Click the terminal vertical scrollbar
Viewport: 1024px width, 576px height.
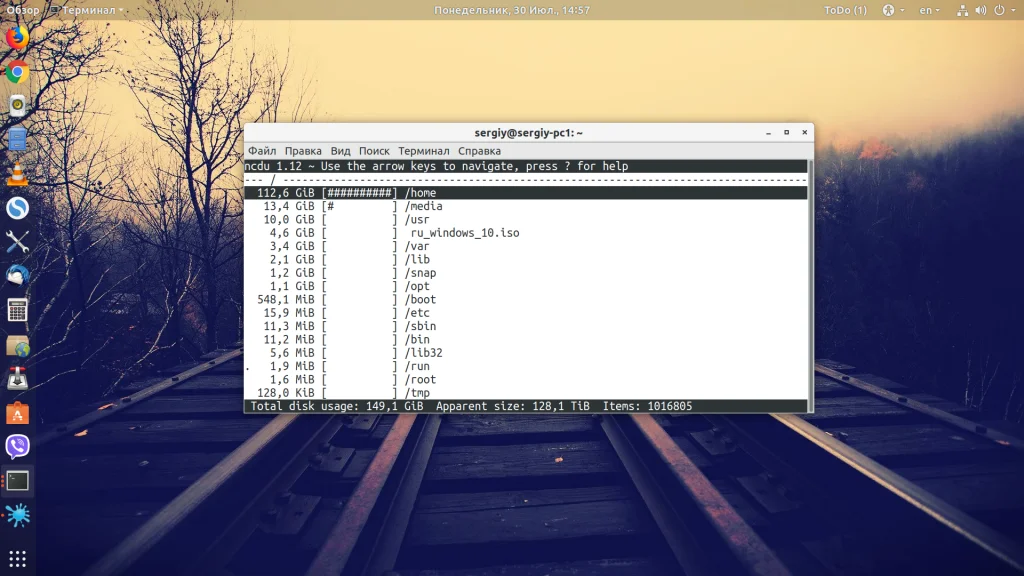tap(810, 286)
